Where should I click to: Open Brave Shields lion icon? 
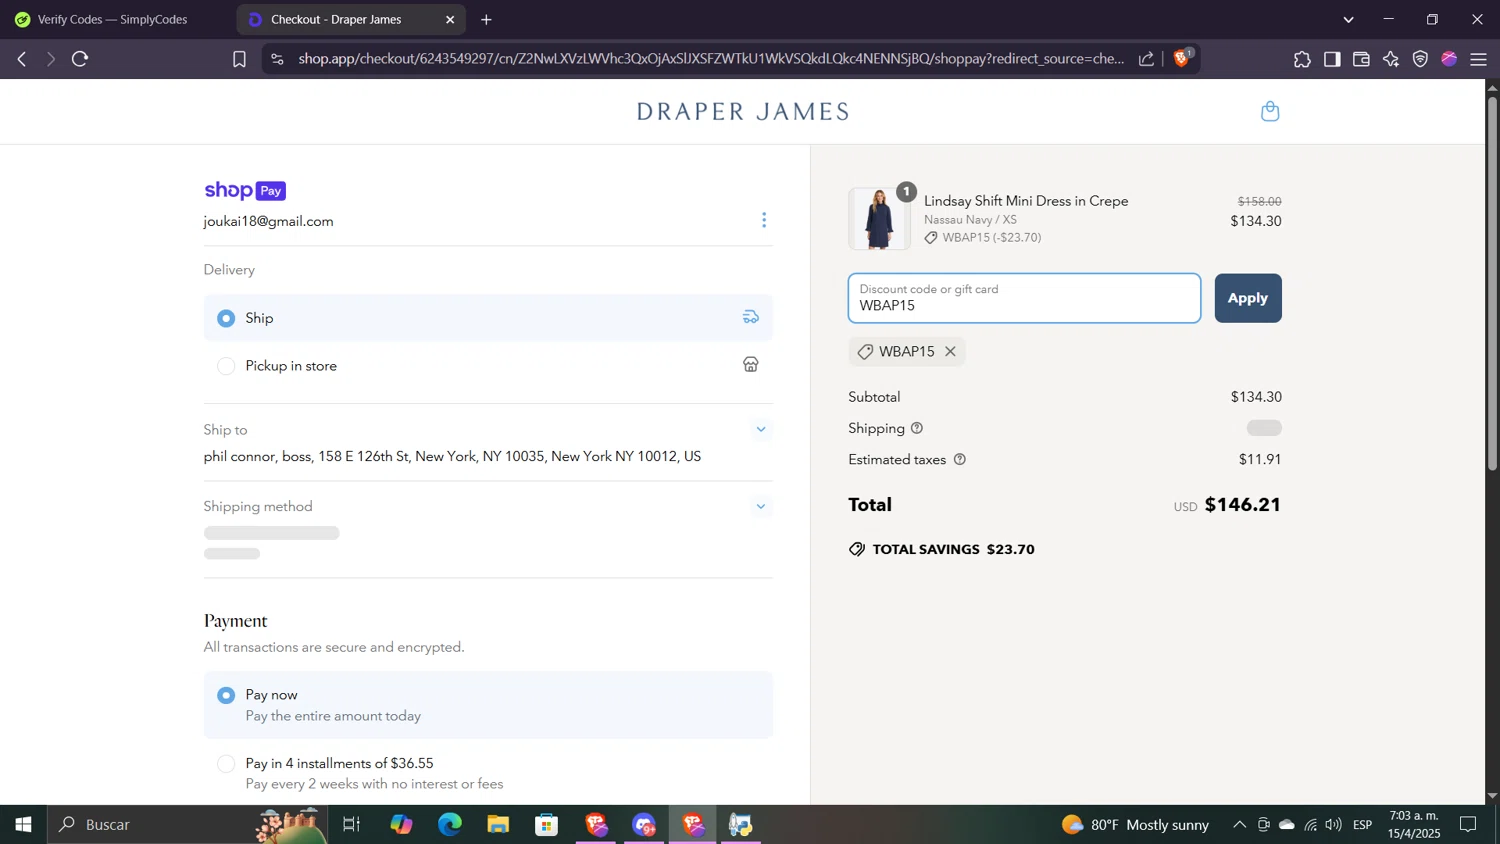coord(1182,58)
